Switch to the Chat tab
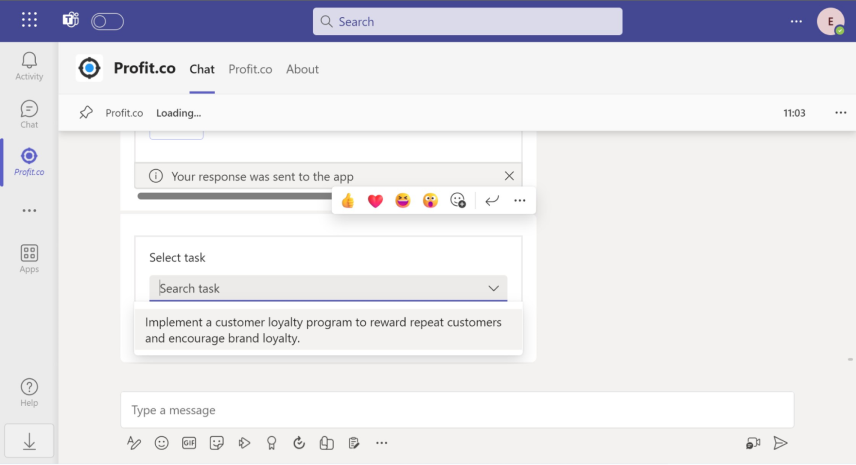This screenshot has height=465, width=856. (x=202, y=69)
